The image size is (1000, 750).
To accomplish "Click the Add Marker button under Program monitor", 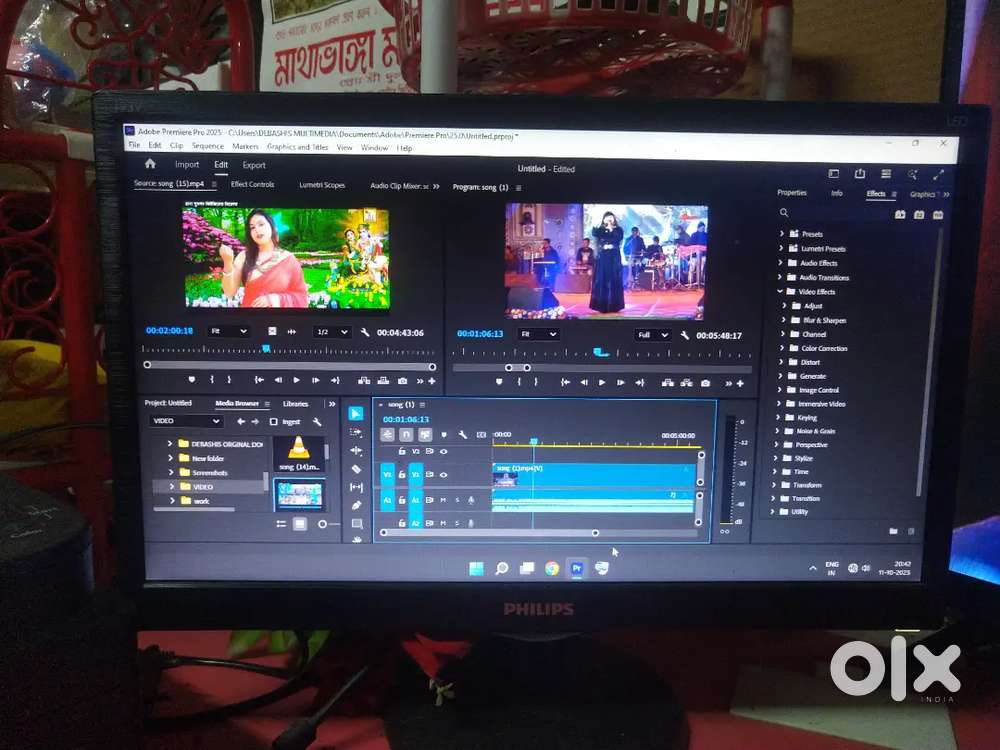I will 499,383.
